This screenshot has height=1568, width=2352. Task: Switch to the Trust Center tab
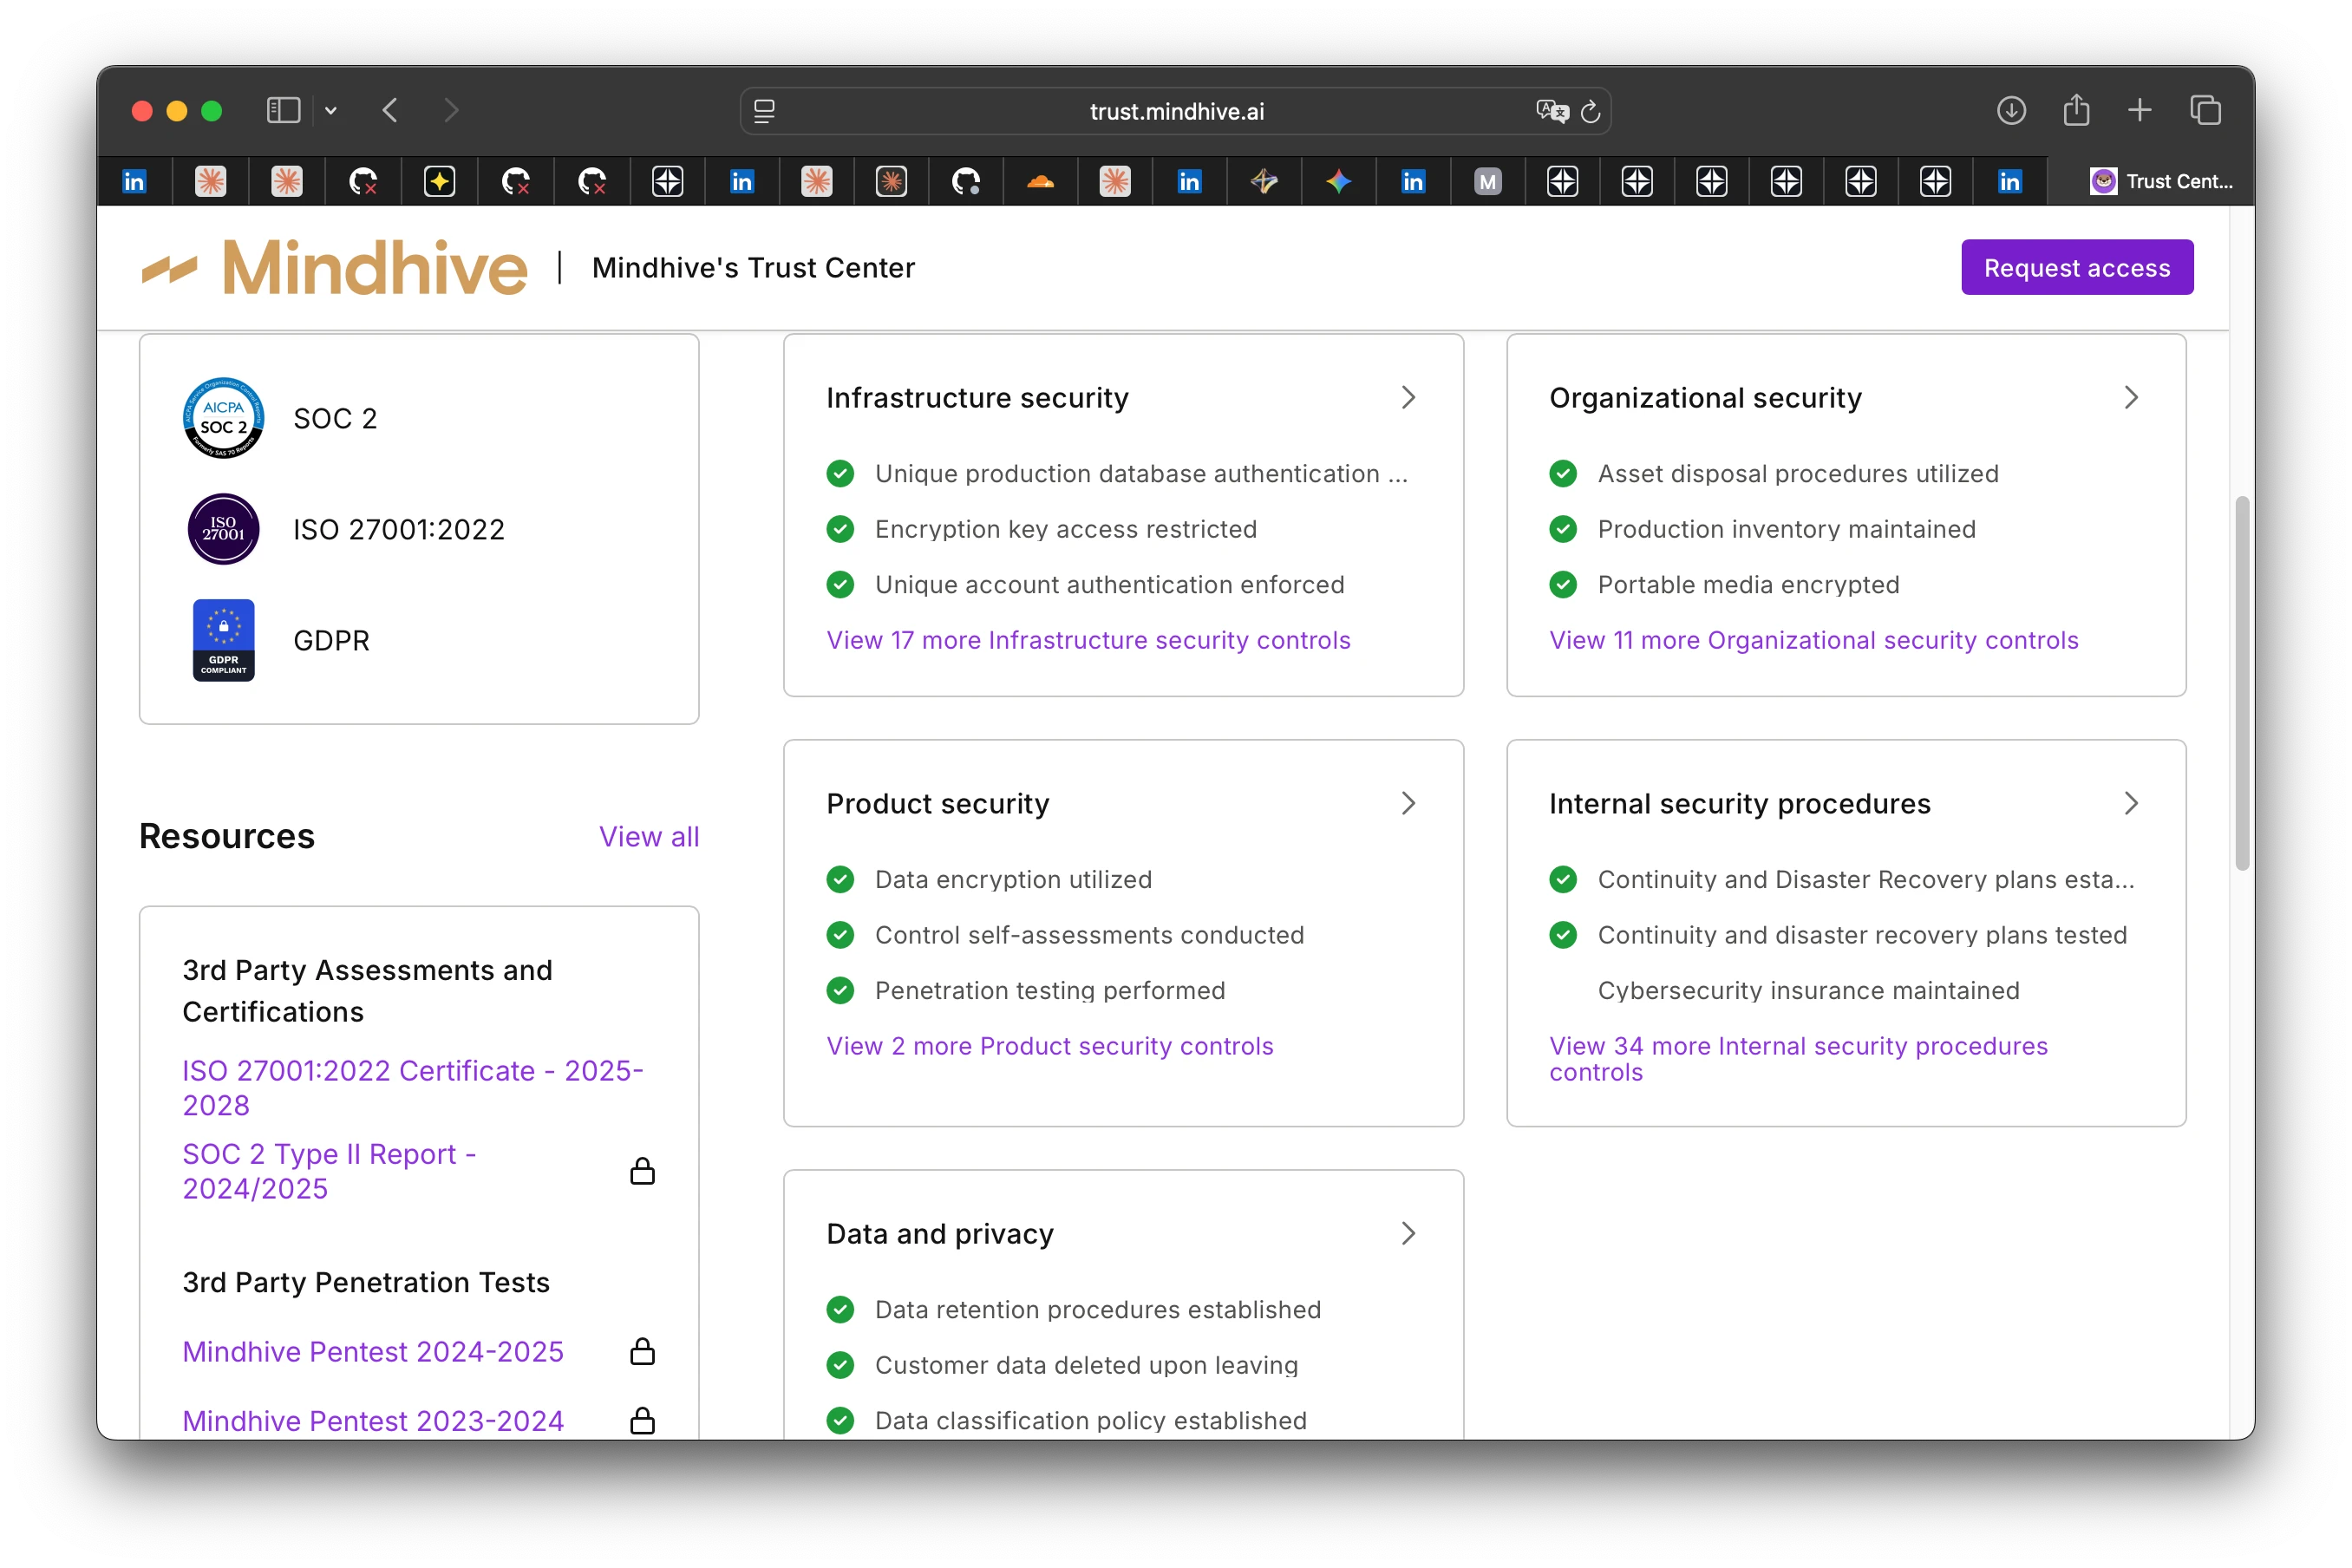click(2160, 181)
